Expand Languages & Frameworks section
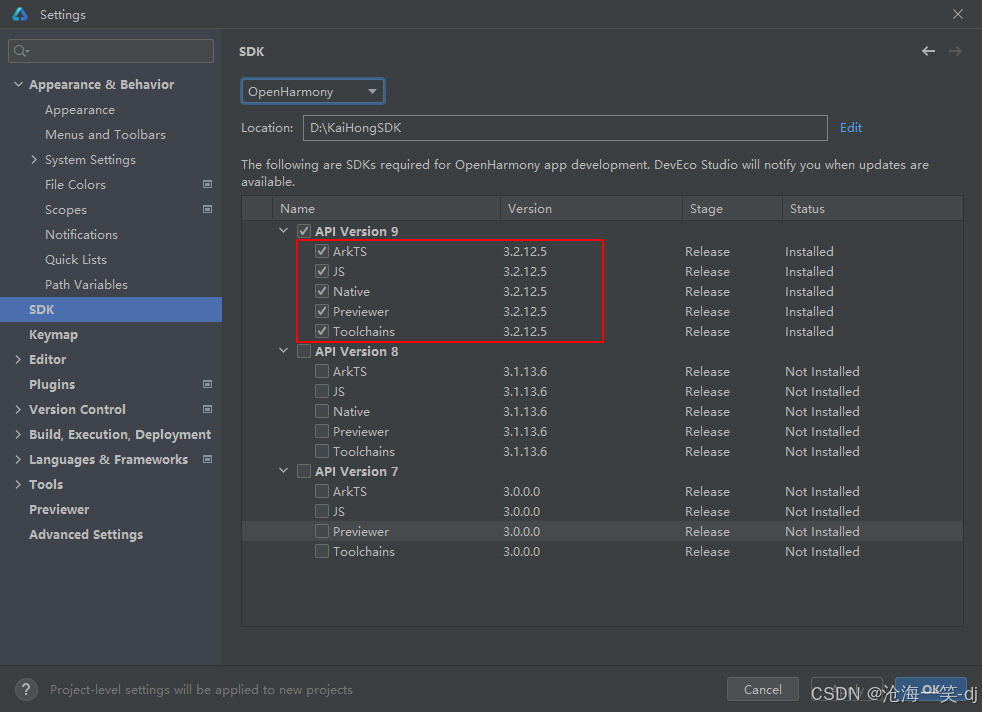This screenshot has height=712, width=982. [18, 460]
